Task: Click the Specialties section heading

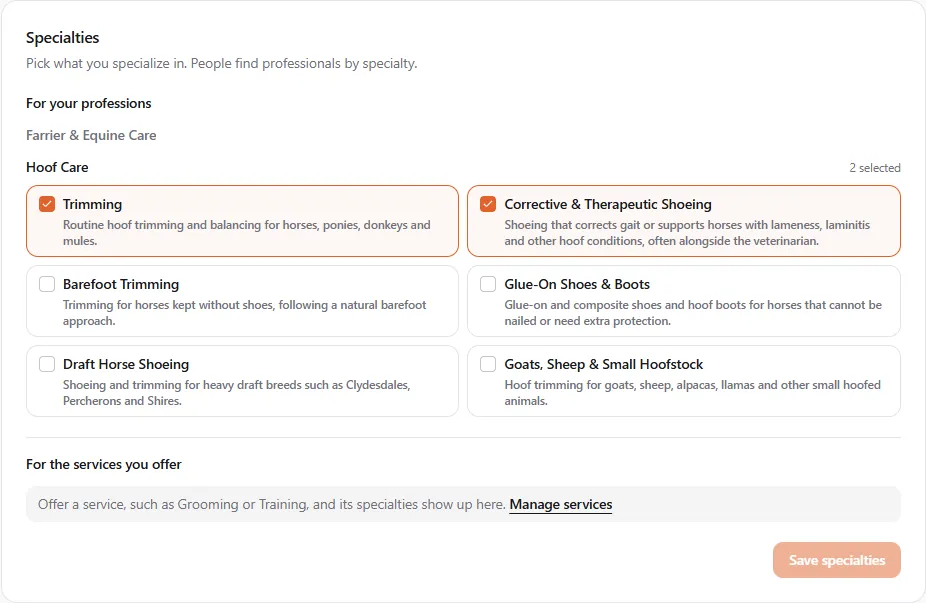Action: tap(63, 38)
